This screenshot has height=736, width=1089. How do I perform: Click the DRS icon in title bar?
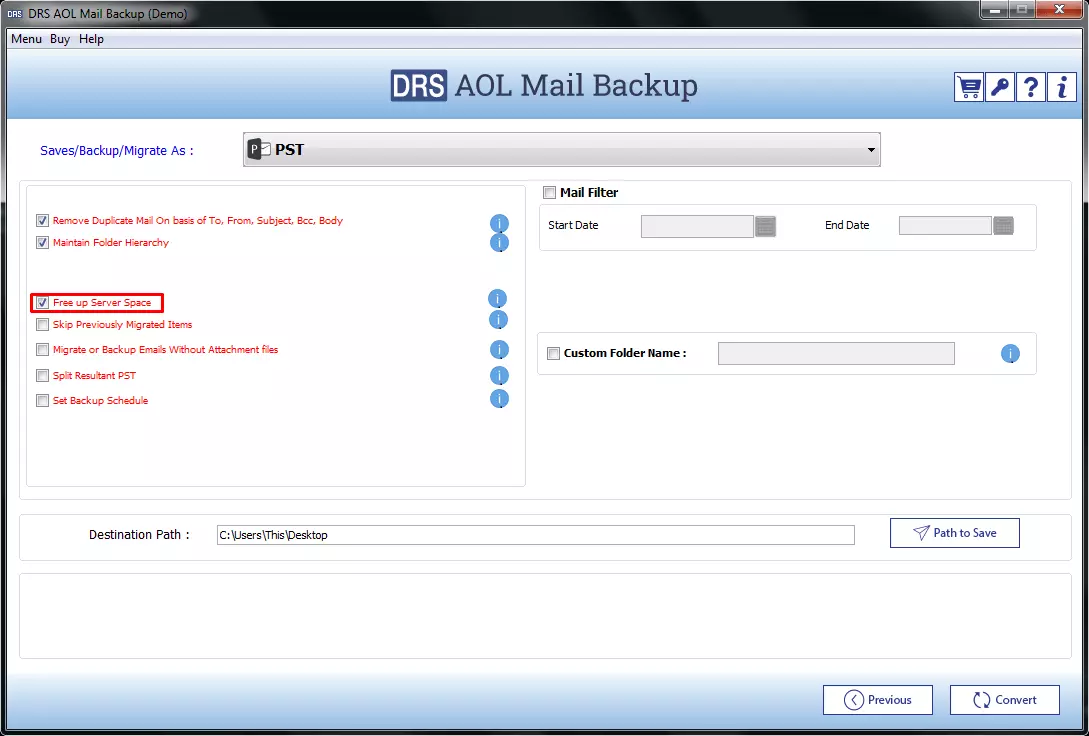point(15,14)
